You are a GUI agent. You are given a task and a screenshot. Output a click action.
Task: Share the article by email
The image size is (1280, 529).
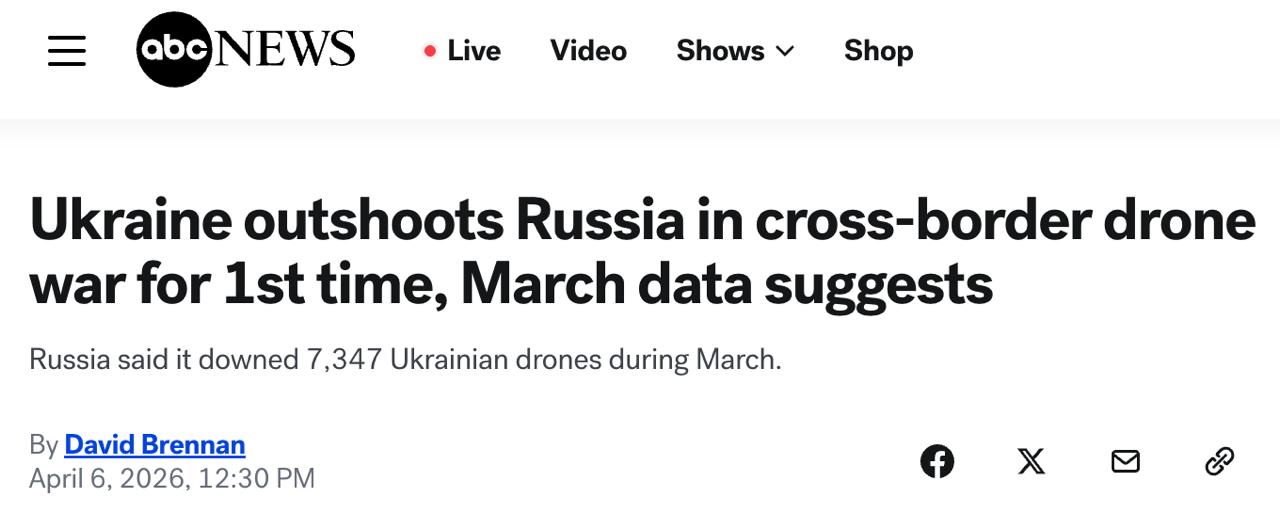(x=1125, y=461)
